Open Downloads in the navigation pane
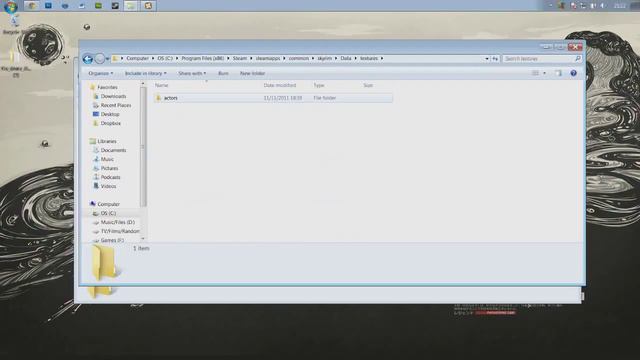The image size is (640, 360). (x=113, y=96)
